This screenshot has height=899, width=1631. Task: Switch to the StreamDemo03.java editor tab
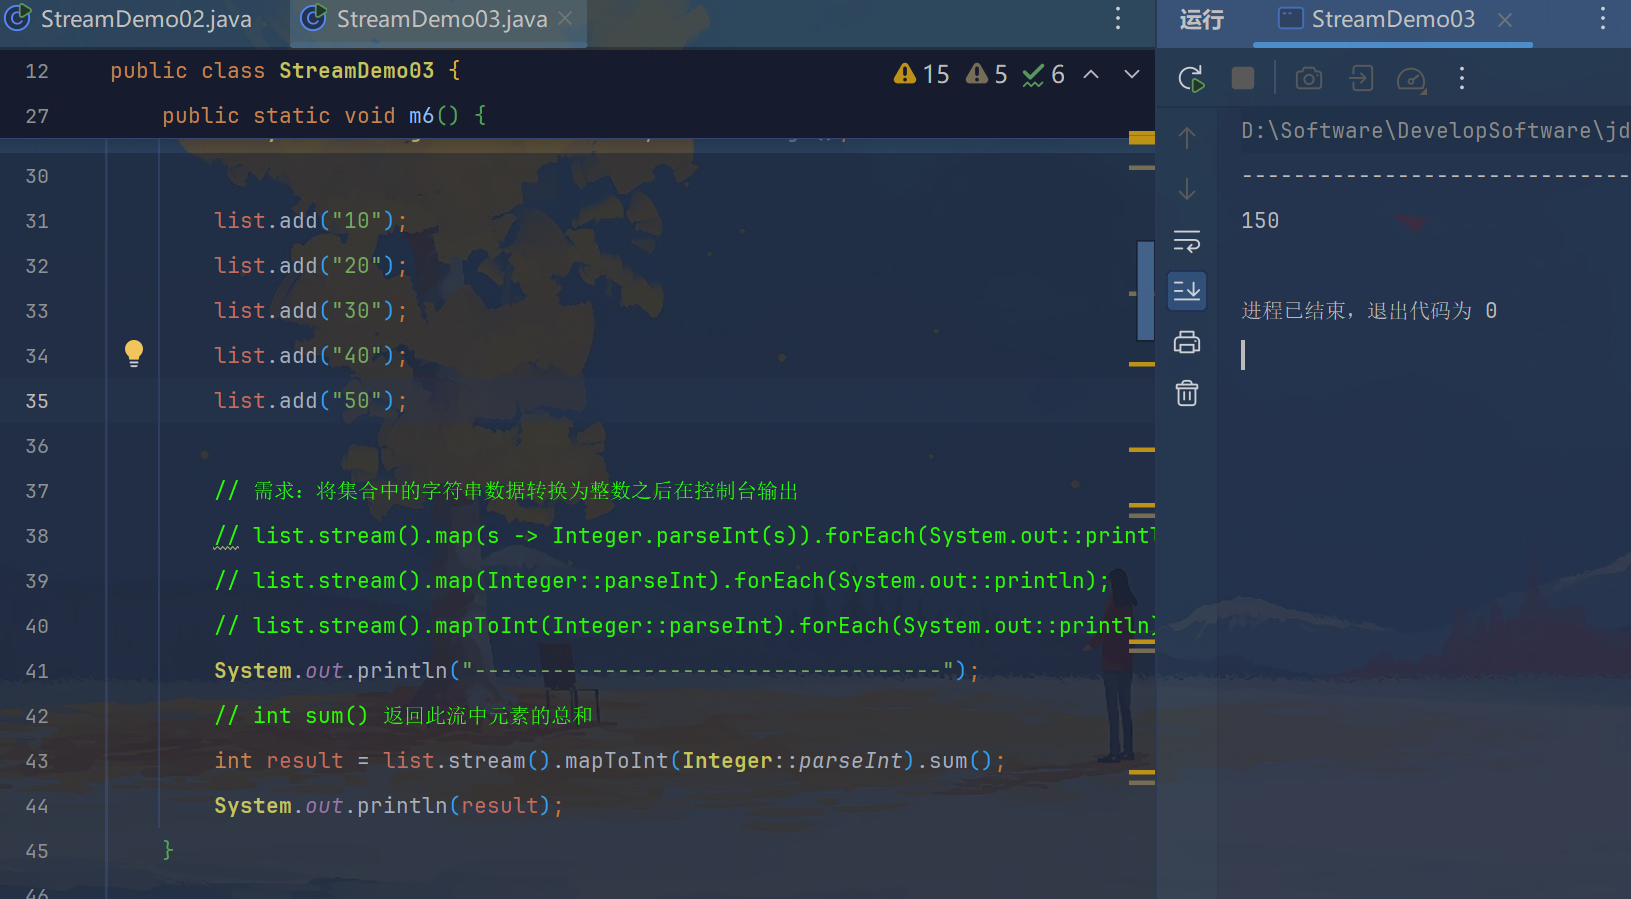point(440,19)
